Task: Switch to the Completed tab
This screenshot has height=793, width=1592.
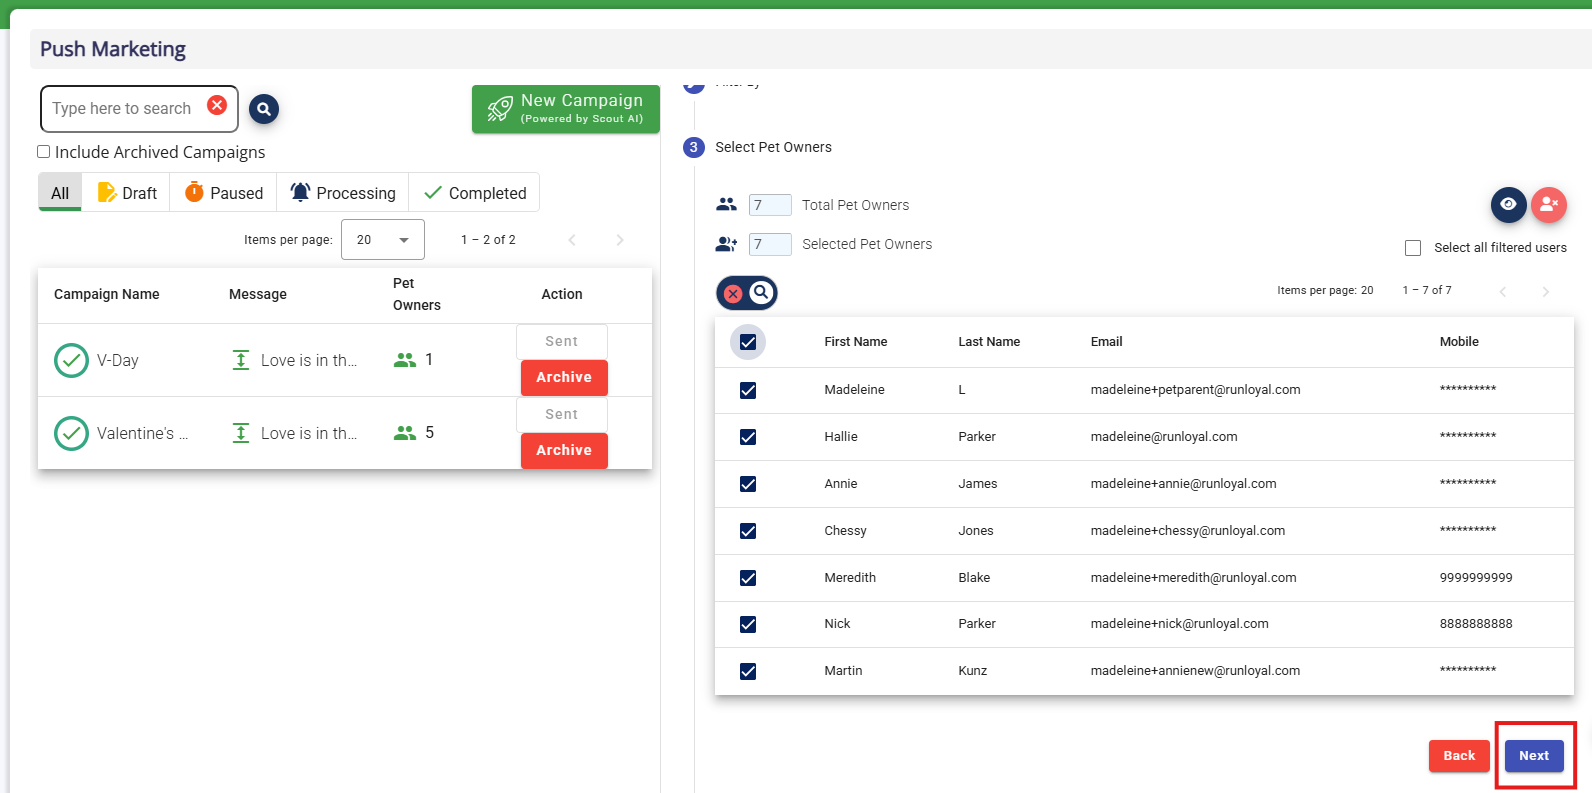Action: pyautogui.click(x=475, y=193)
